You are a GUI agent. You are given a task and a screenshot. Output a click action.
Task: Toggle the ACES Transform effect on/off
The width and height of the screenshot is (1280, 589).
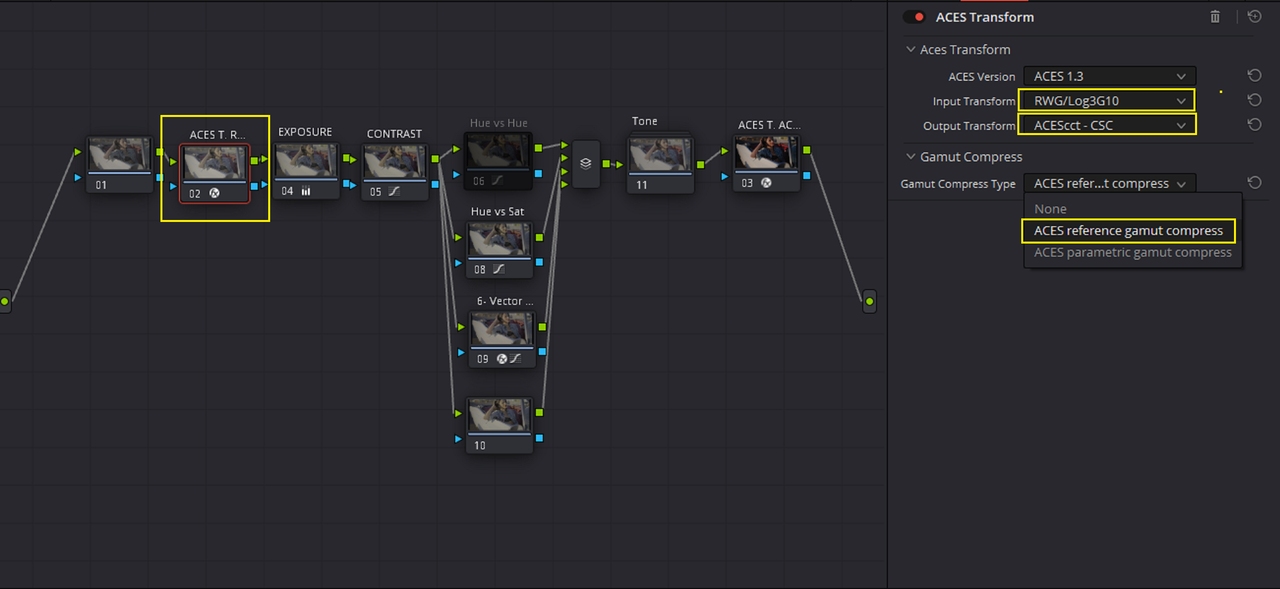(914, 17)
